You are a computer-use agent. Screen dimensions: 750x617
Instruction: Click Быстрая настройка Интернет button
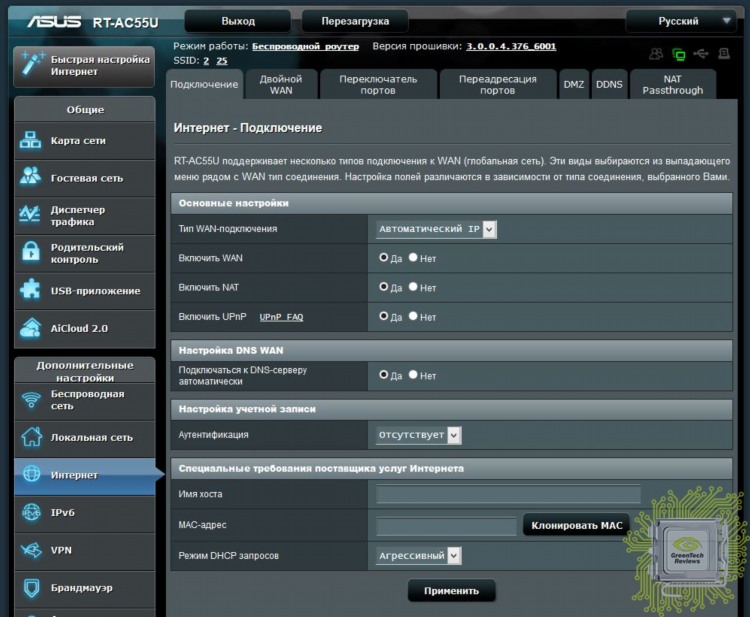[x=84, y=66]
